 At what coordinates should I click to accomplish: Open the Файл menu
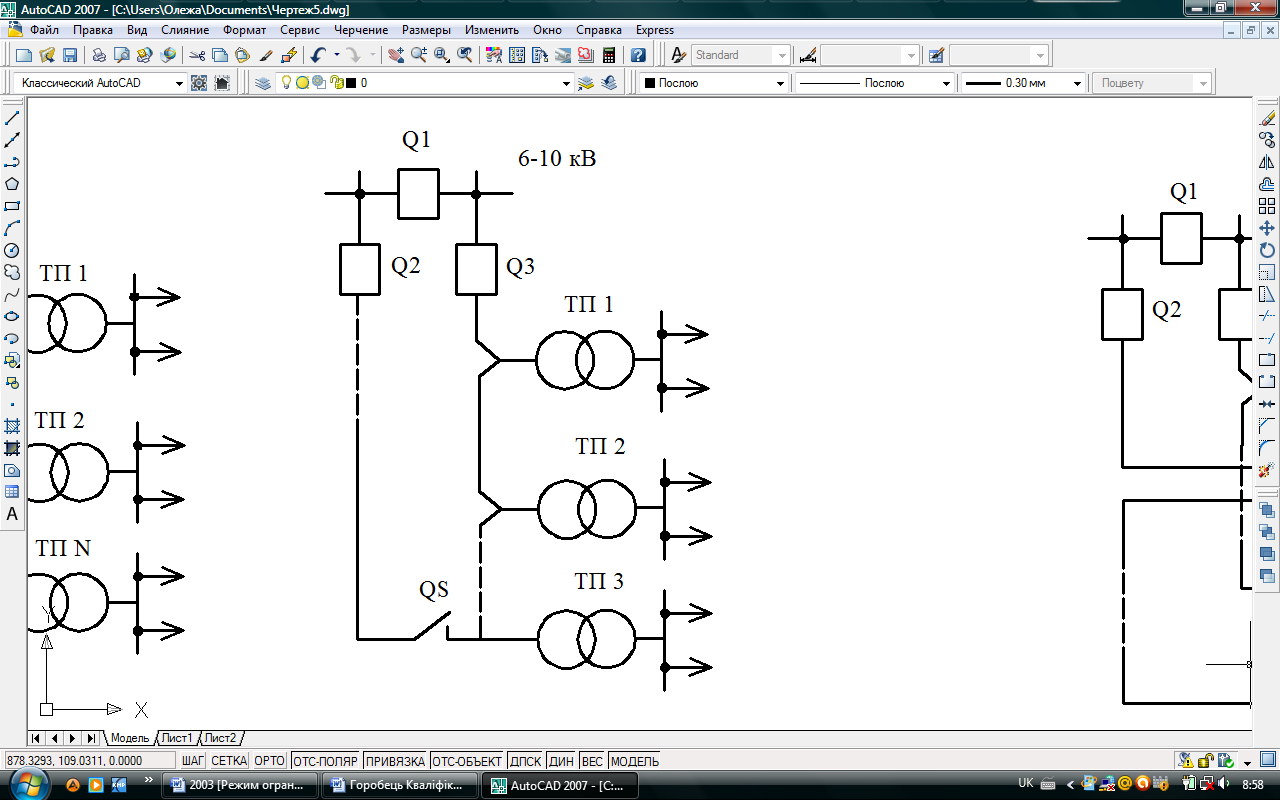(44, 30)
